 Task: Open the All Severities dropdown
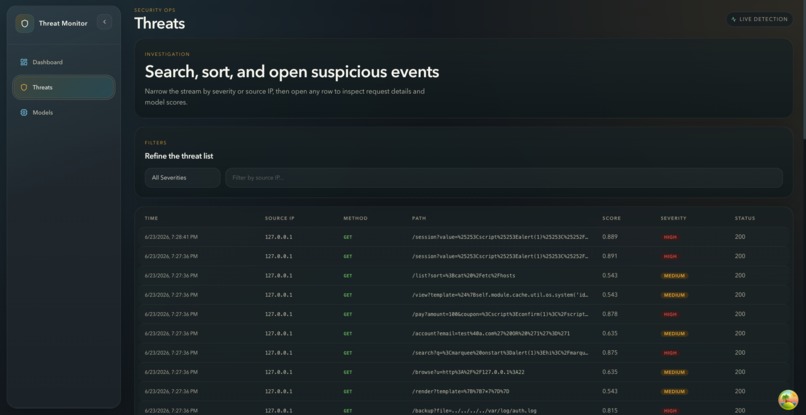(x=182, y=177)
